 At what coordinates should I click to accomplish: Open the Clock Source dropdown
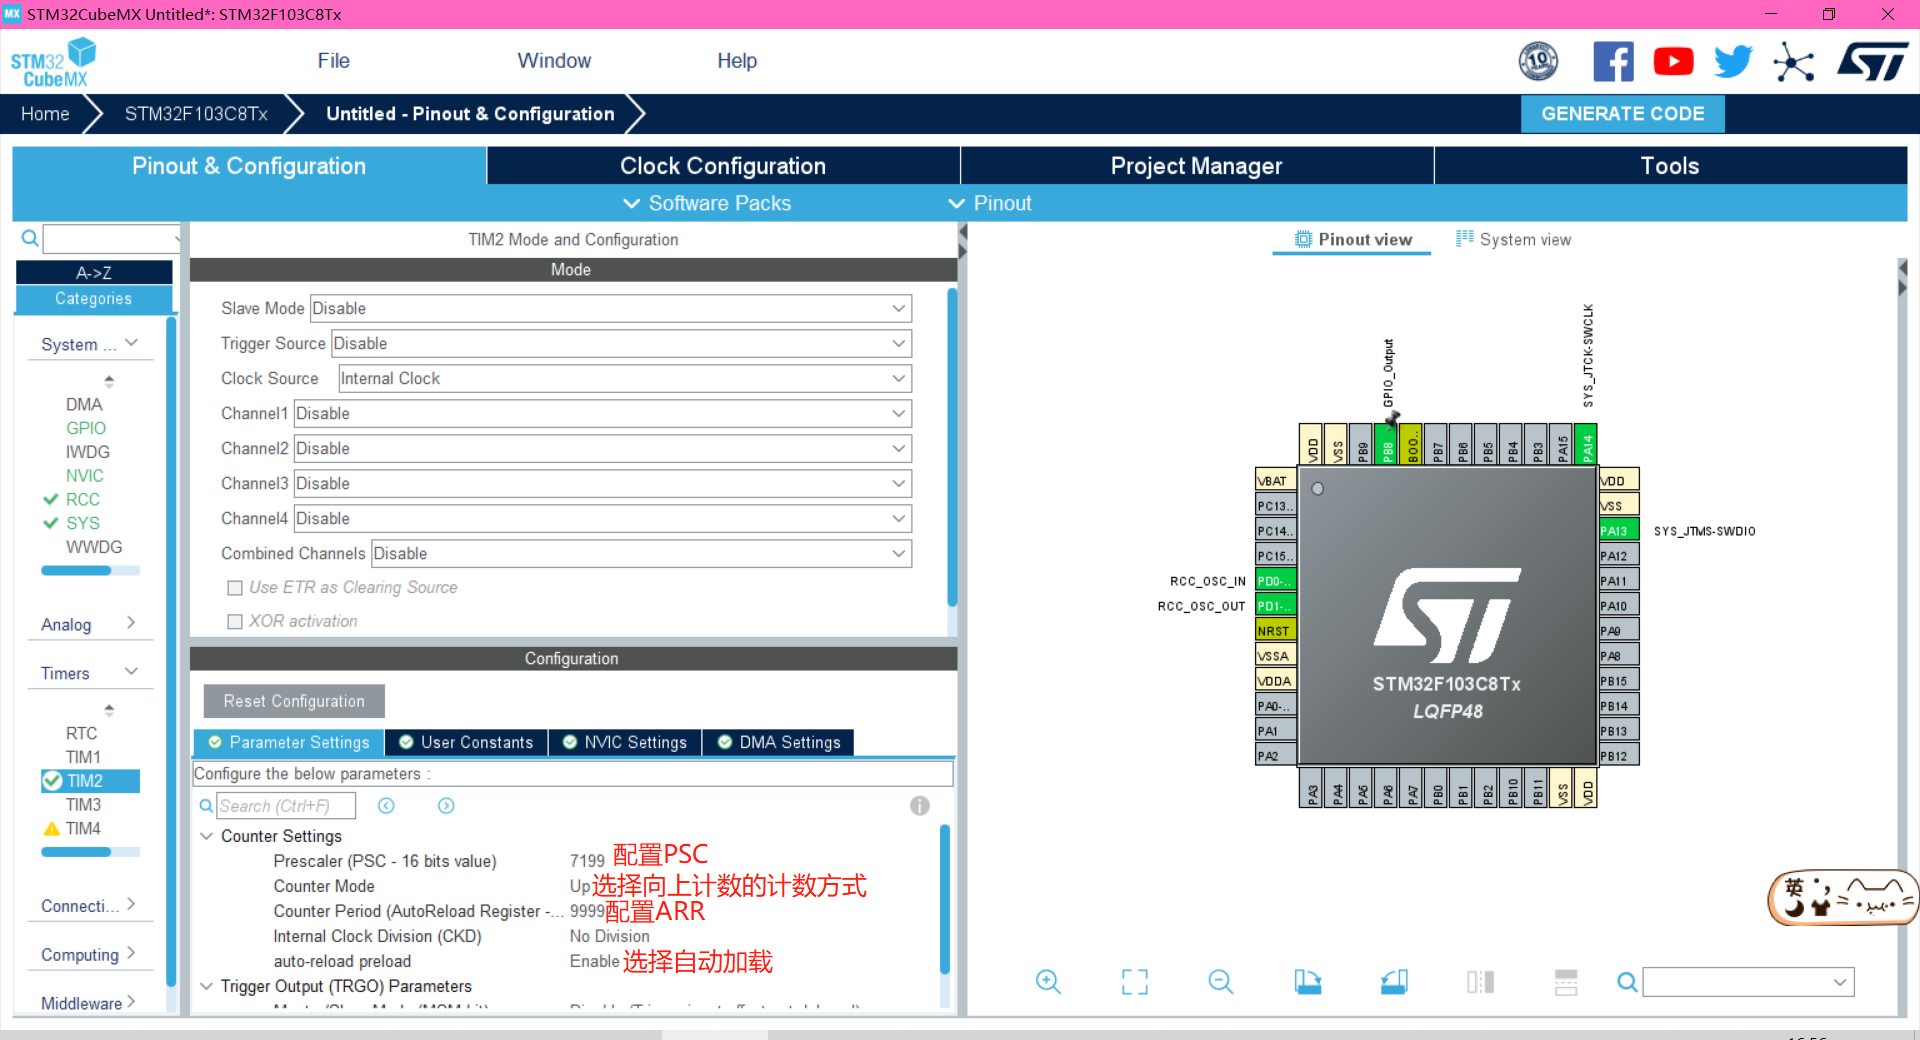pyautogui.click(x=625, y=379)
